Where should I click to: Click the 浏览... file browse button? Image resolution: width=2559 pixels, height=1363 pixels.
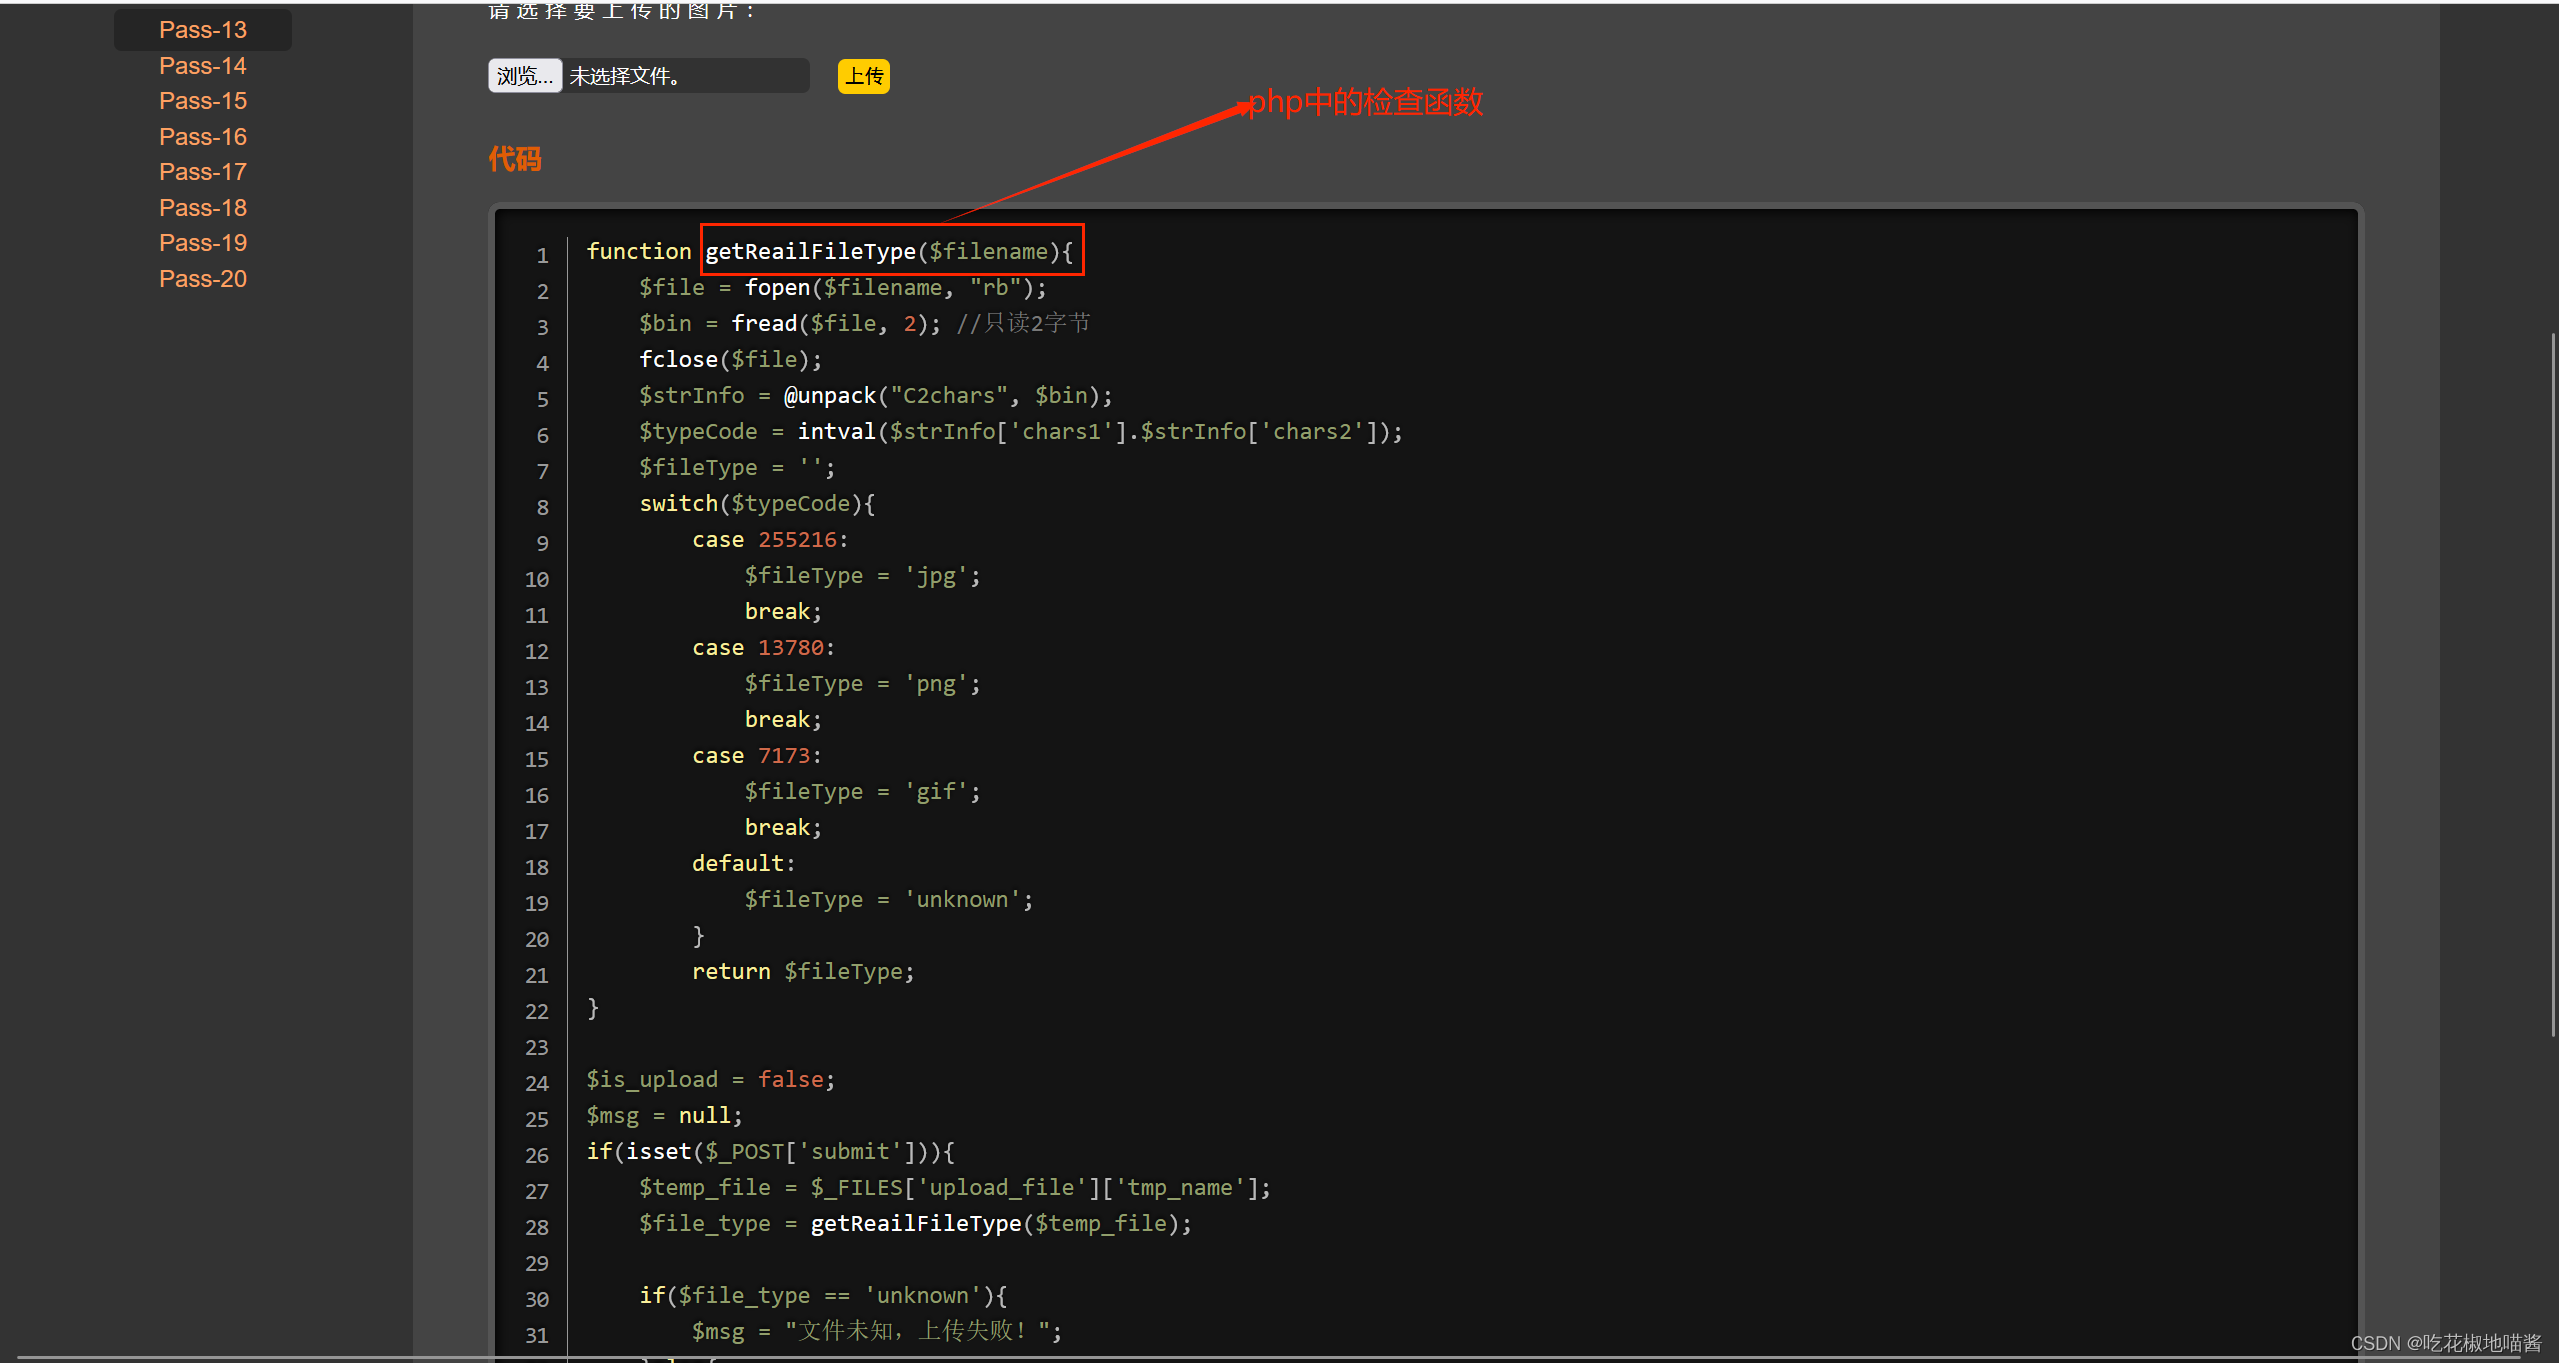(x=524, y=76)
